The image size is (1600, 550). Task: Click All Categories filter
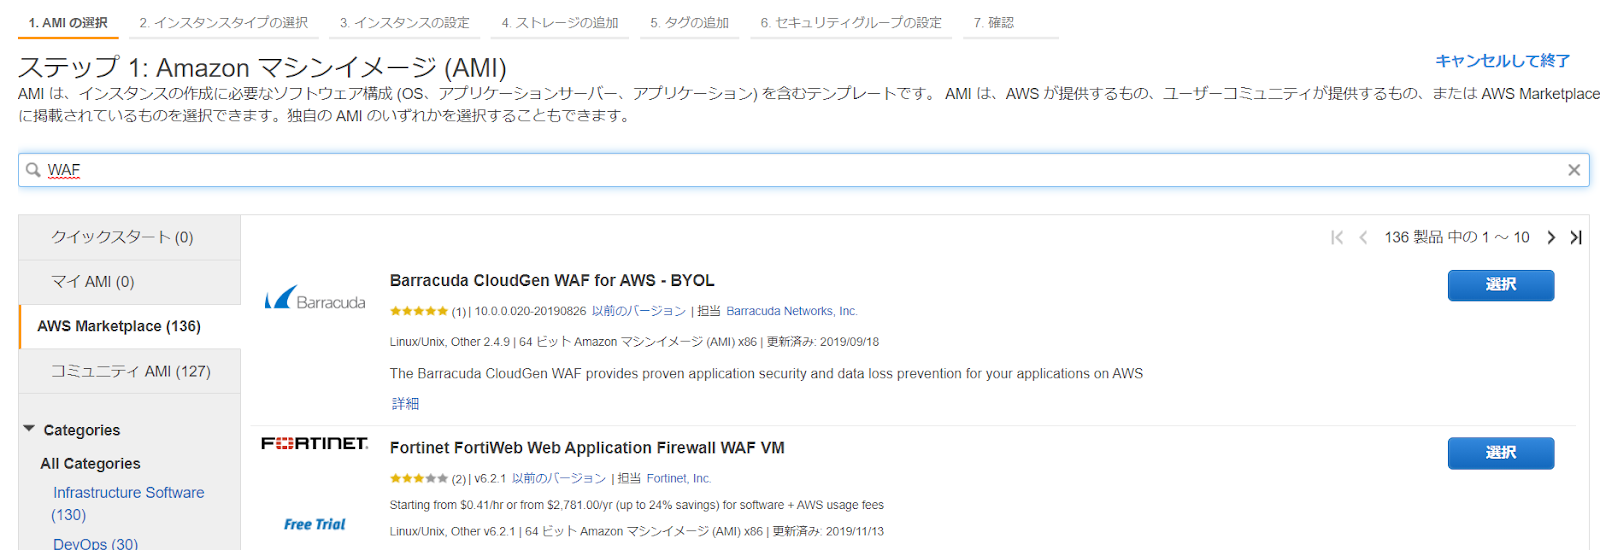click(90, 463)
